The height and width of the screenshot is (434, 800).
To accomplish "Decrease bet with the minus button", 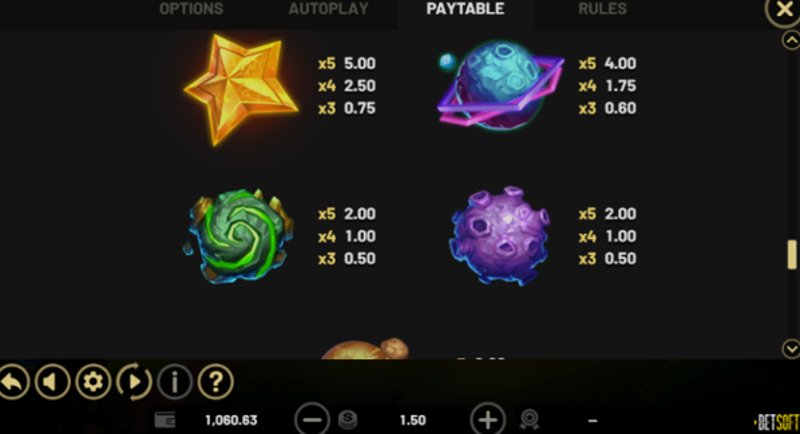I will pos(312,420).
